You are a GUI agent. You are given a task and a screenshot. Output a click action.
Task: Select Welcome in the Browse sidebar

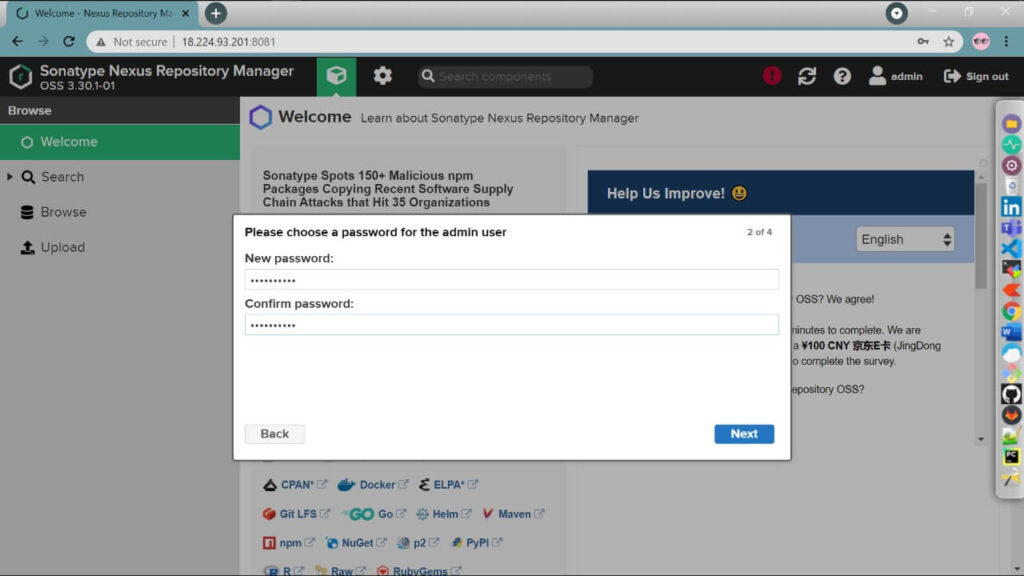coord(120,142)
